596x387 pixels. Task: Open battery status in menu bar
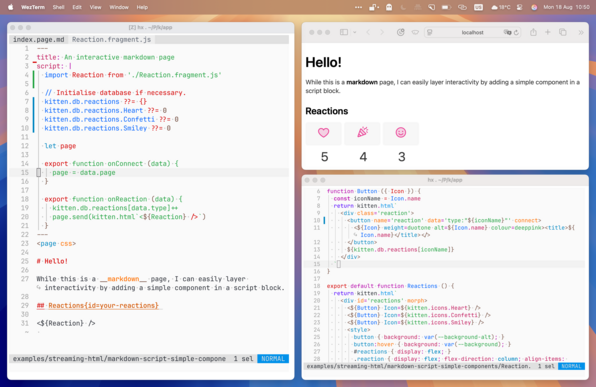(x=446, y=7)
